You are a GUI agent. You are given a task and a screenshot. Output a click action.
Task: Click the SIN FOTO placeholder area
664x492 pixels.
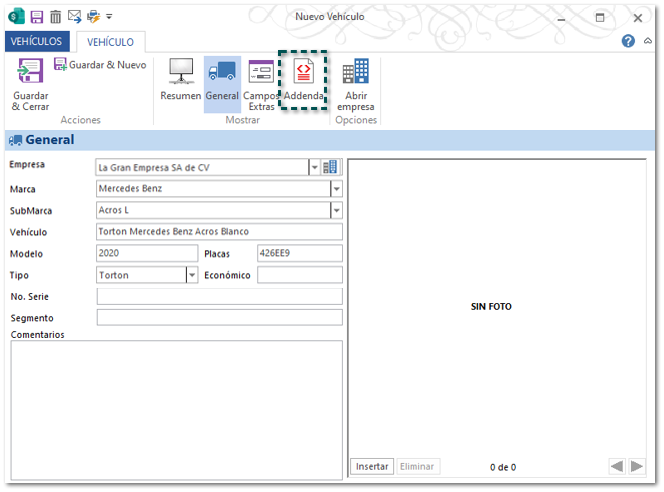491,307
